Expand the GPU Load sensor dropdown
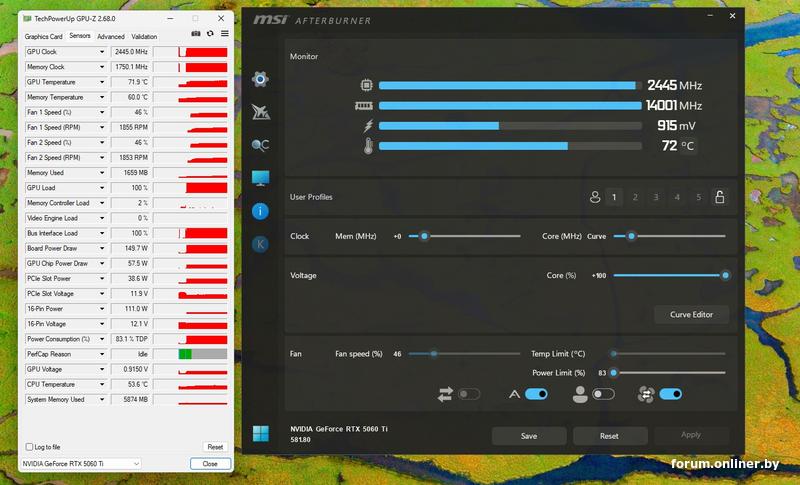 point(102,188)
